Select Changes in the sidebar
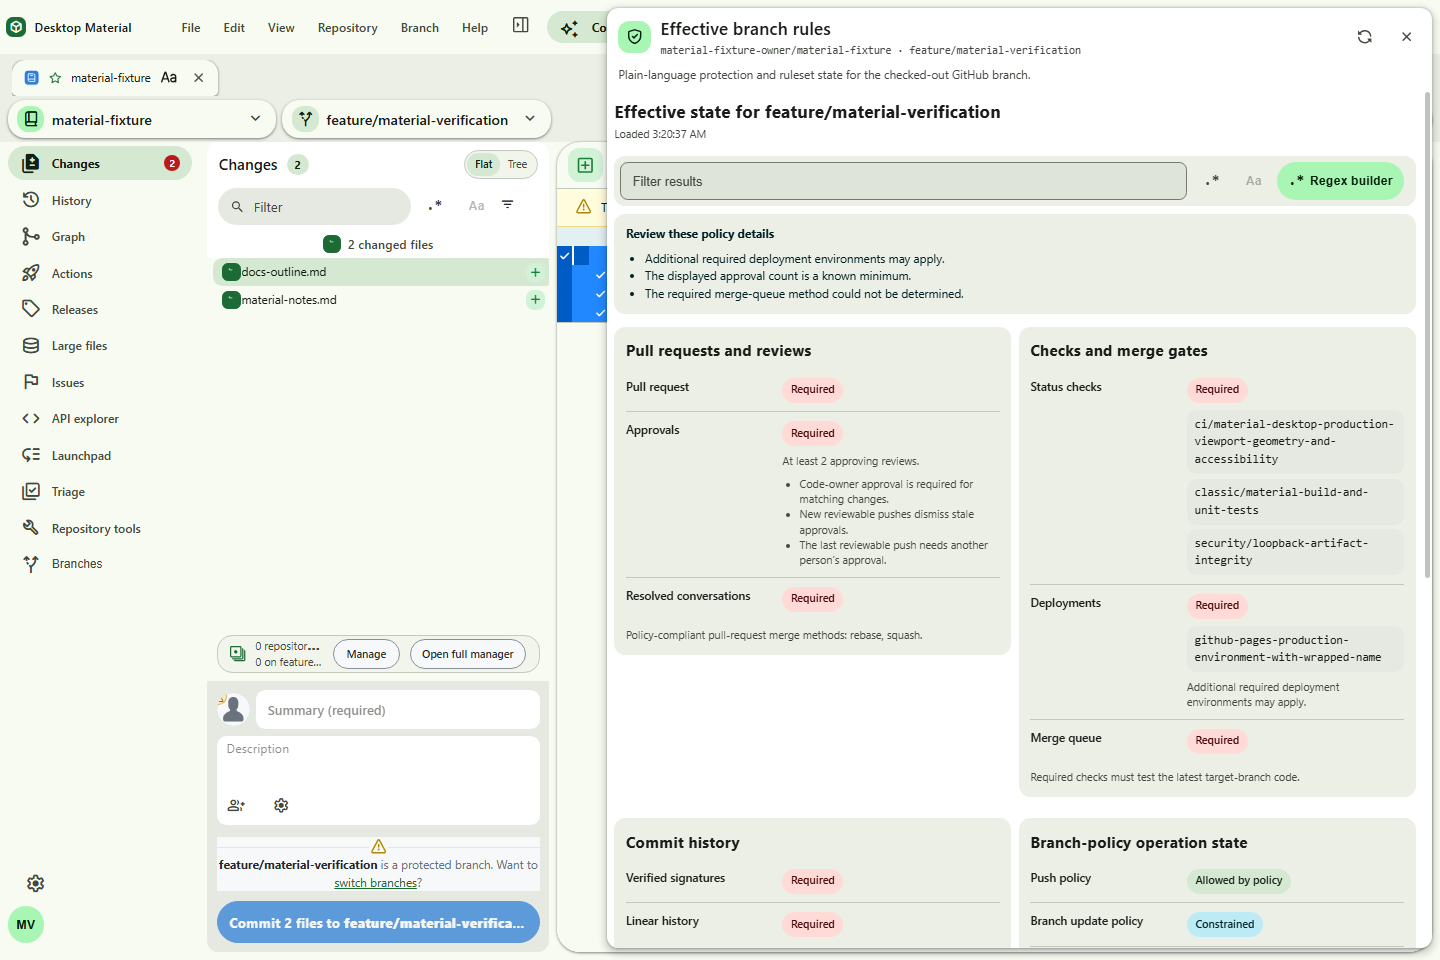The image size is (1440, 960). (100, 164)
